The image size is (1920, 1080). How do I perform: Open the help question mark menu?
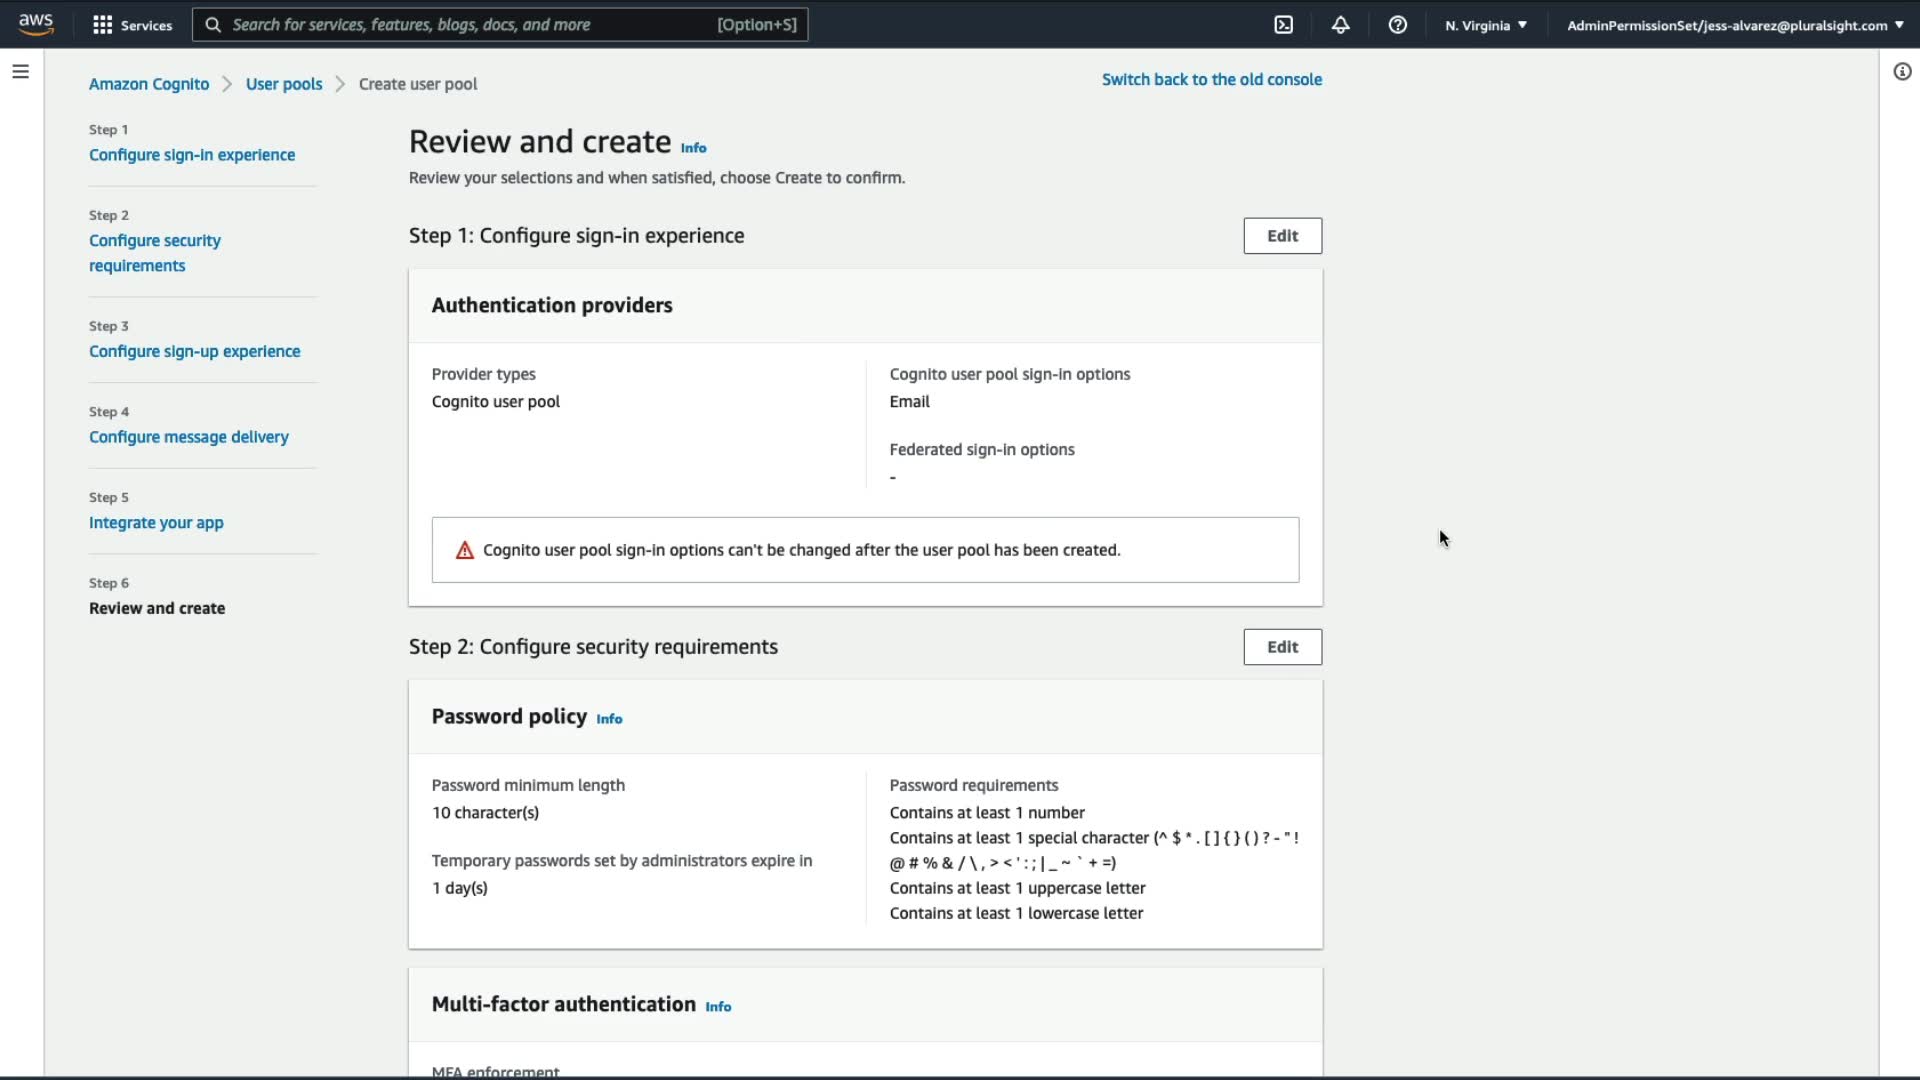point(1397,25)
